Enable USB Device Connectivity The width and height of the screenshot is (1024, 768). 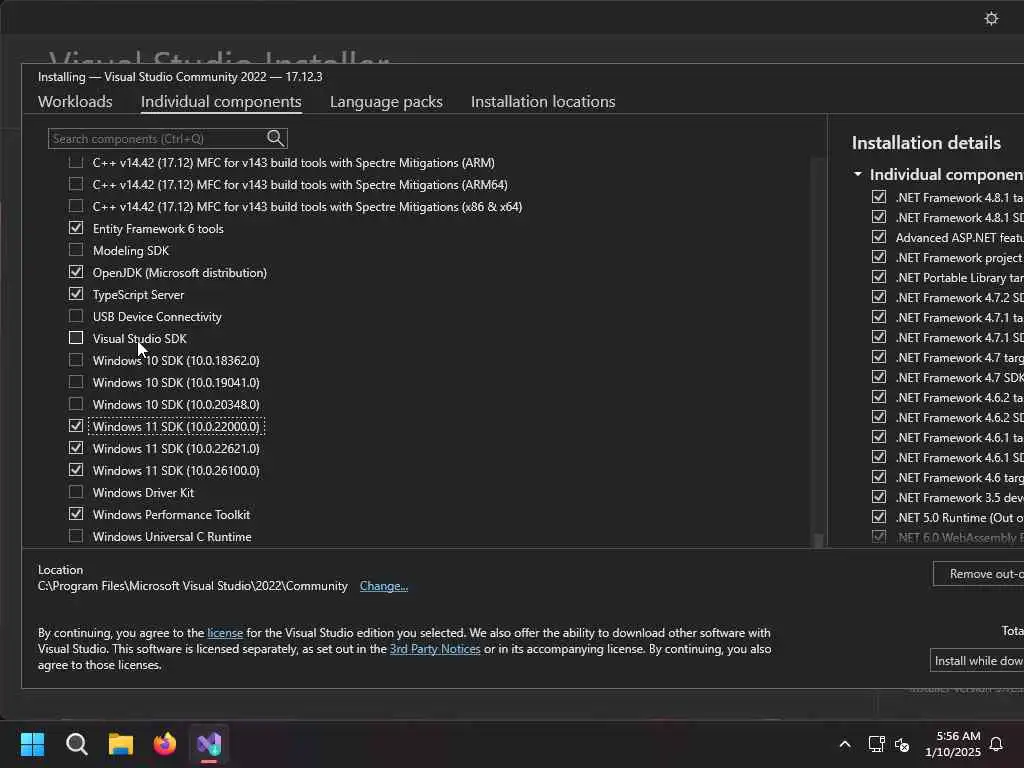click(x=76, y=316)
